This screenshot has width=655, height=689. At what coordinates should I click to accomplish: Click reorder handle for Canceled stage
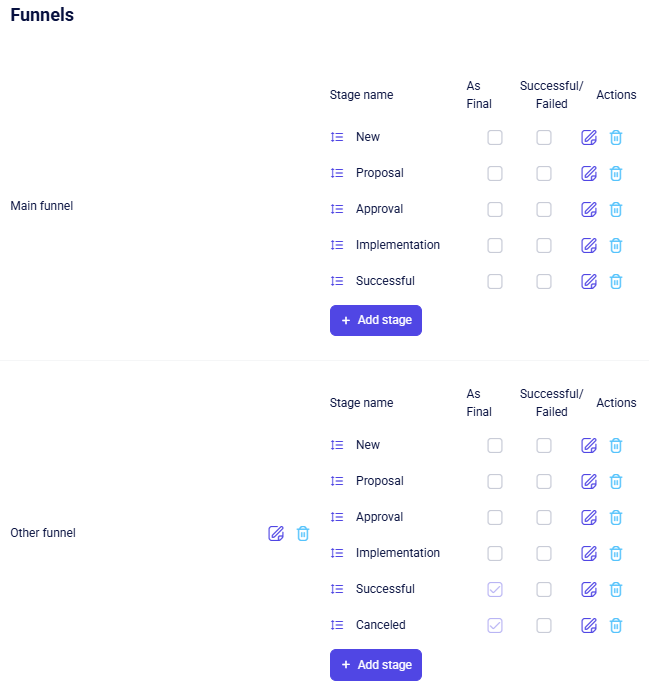337,626
